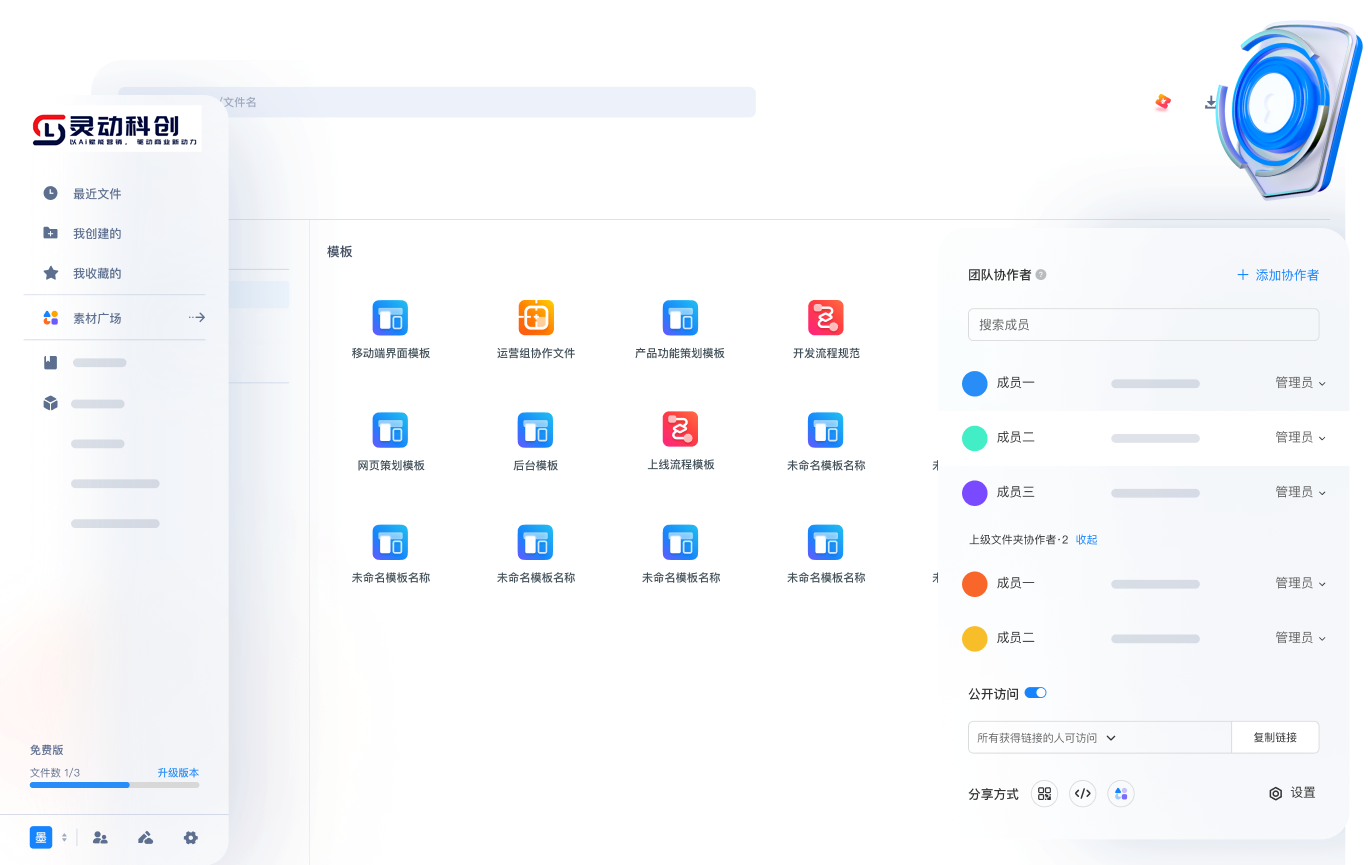Click the 升级版本 link
This screenshot has height=865, width=1368.
coord(178,773)
